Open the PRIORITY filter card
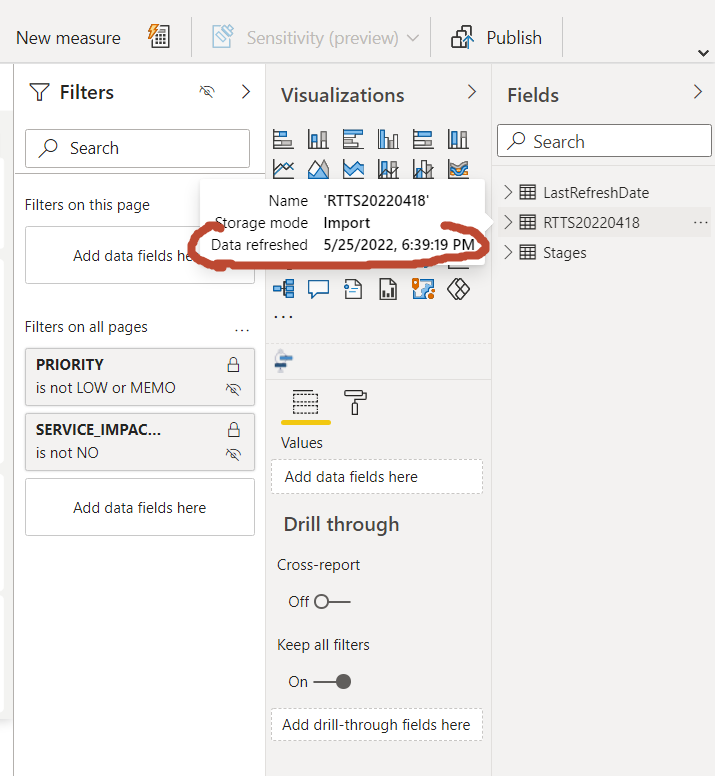 click(x=140, y=377)
